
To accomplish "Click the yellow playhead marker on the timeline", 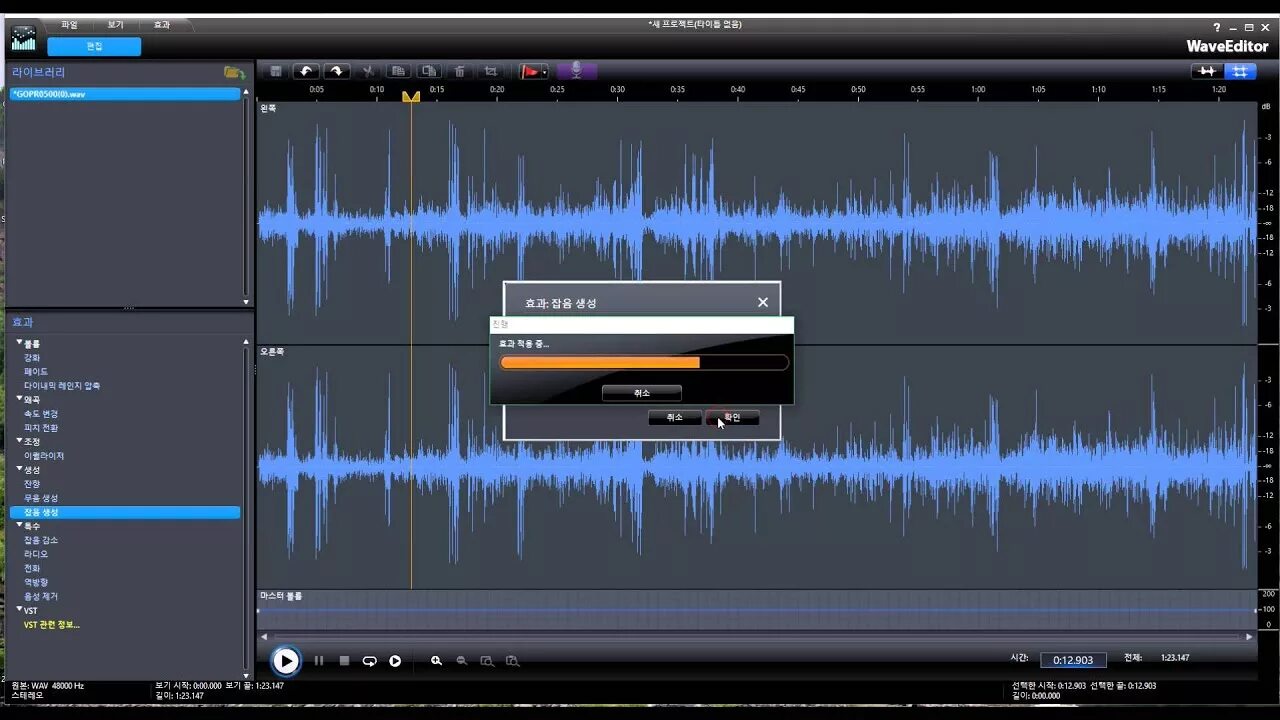I will coord(411,96).
